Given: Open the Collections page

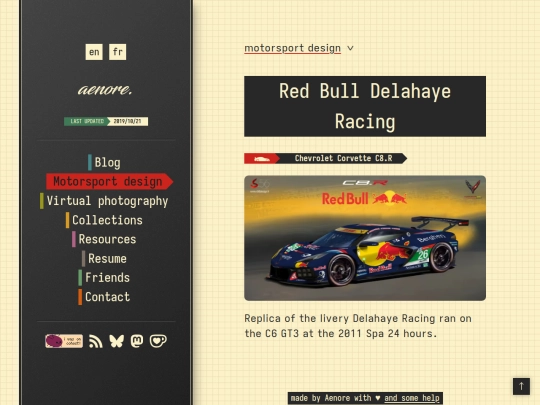Looking at the screenshot, I should (x=104, y=220).
